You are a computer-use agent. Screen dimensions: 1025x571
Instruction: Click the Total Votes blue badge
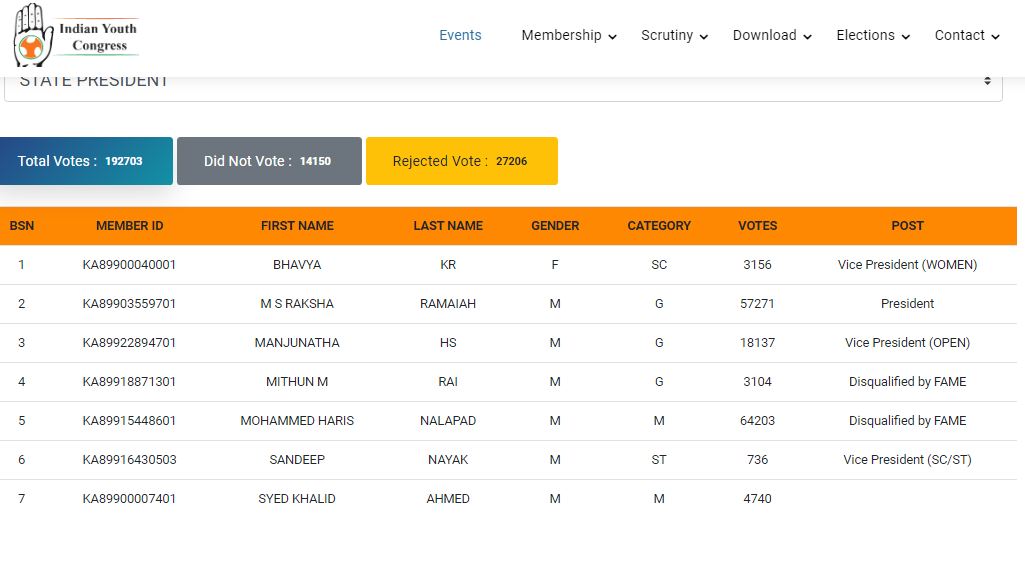click(86, 161)
